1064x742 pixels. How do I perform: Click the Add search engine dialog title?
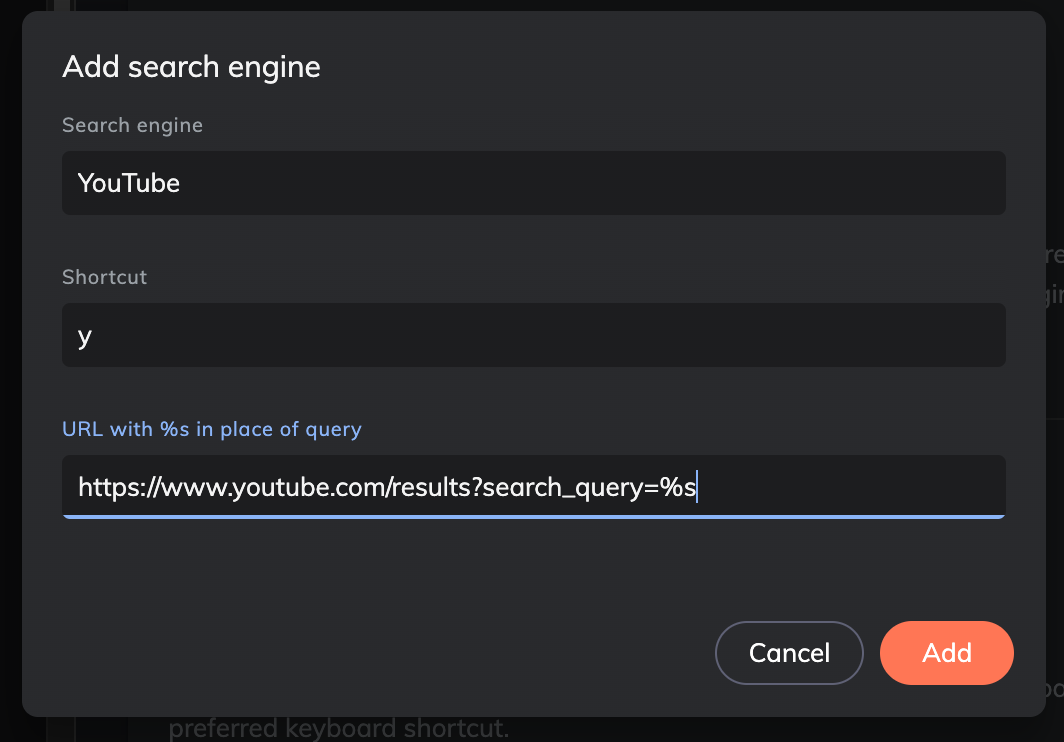(191, 66)
